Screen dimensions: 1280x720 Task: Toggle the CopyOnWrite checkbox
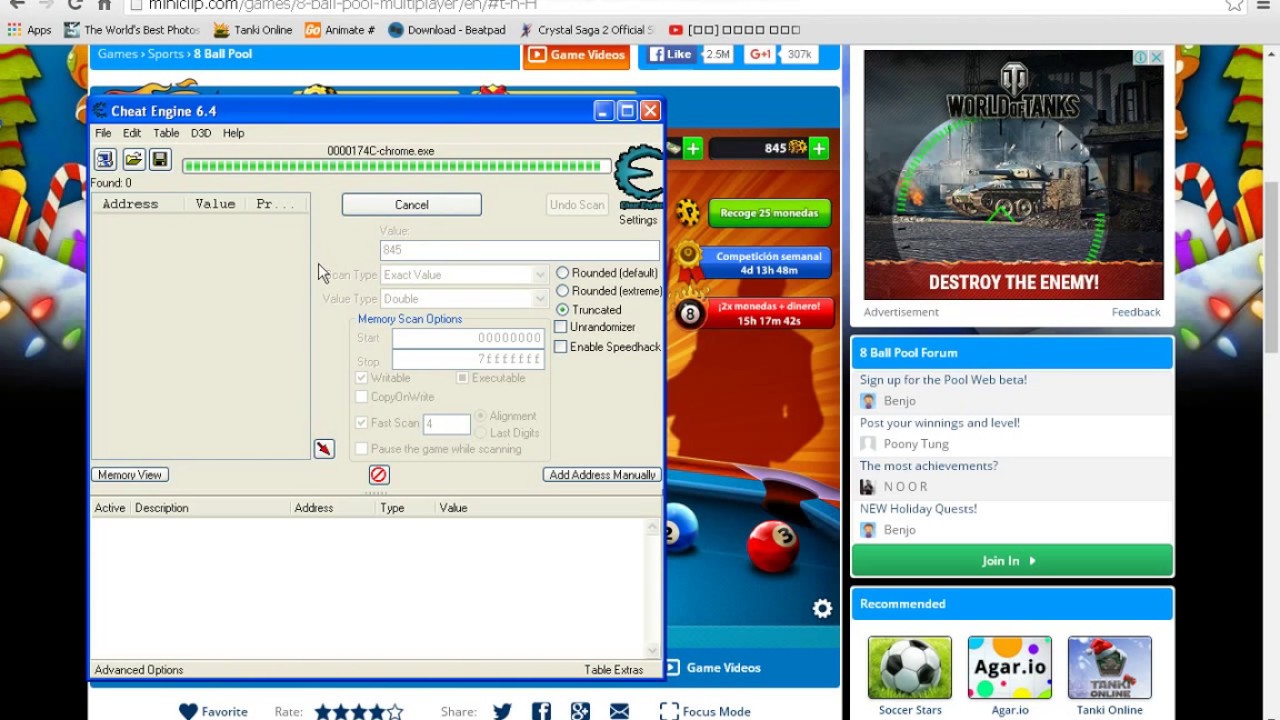coord(362,397)
